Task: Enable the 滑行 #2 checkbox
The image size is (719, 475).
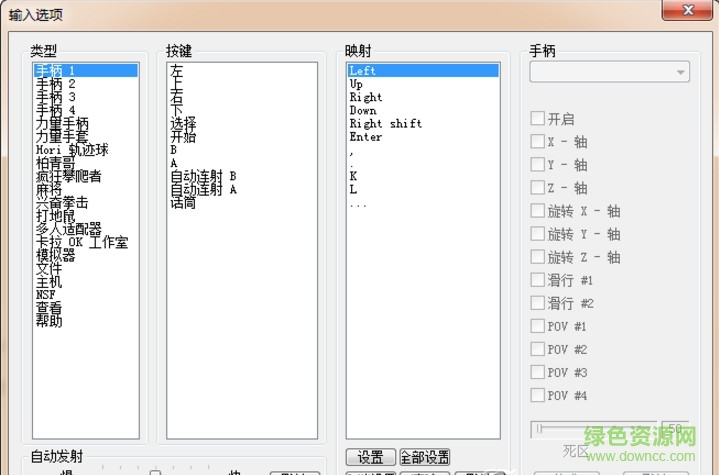Action: click(538, 303)
